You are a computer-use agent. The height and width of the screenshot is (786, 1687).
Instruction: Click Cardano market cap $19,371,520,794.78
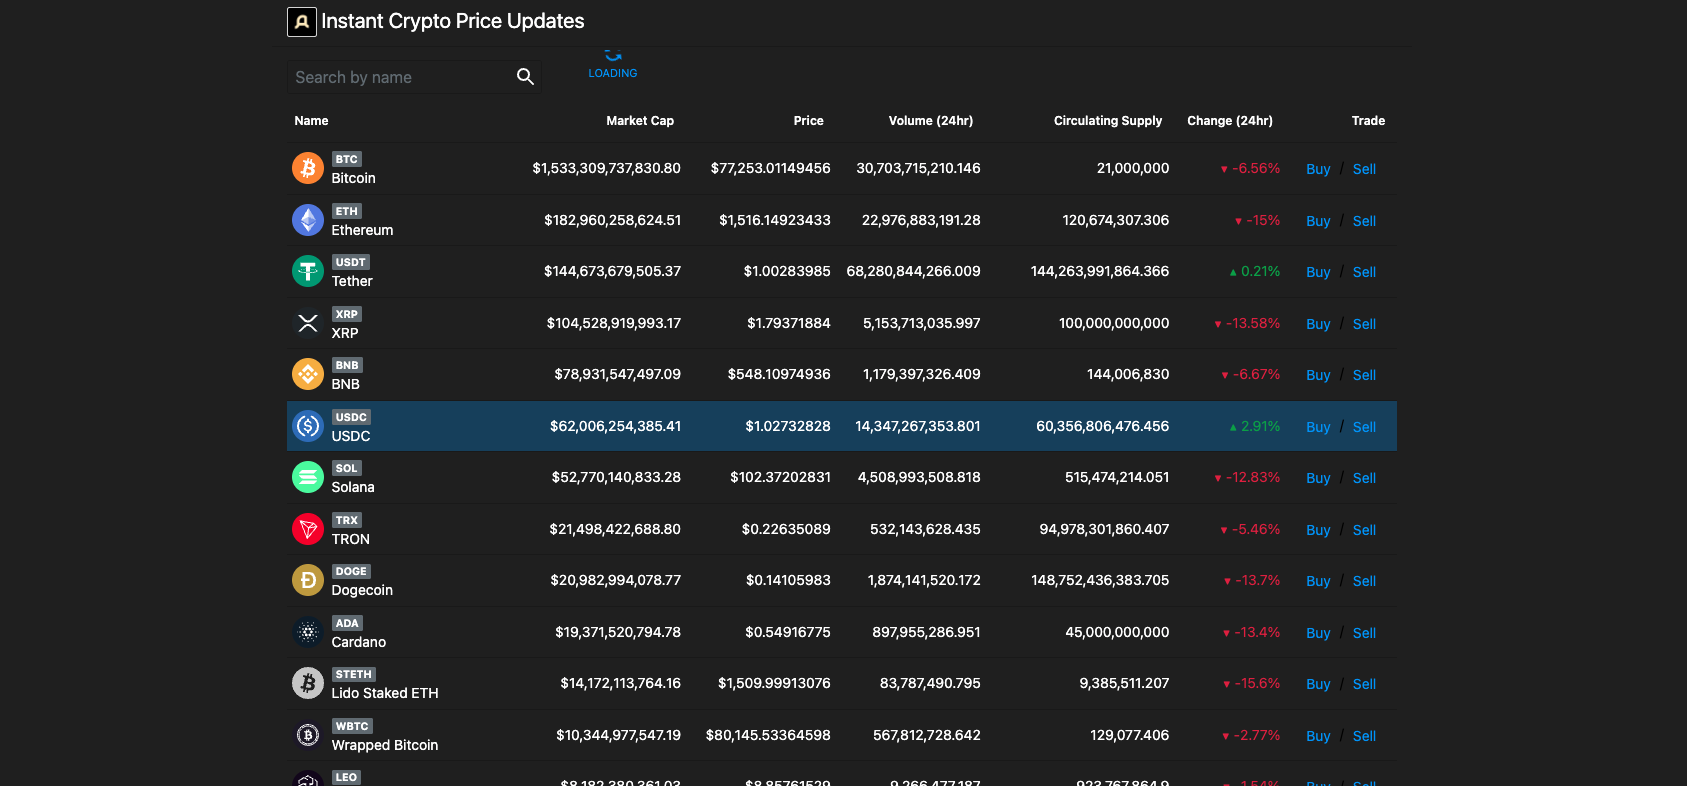pos(618,632)
